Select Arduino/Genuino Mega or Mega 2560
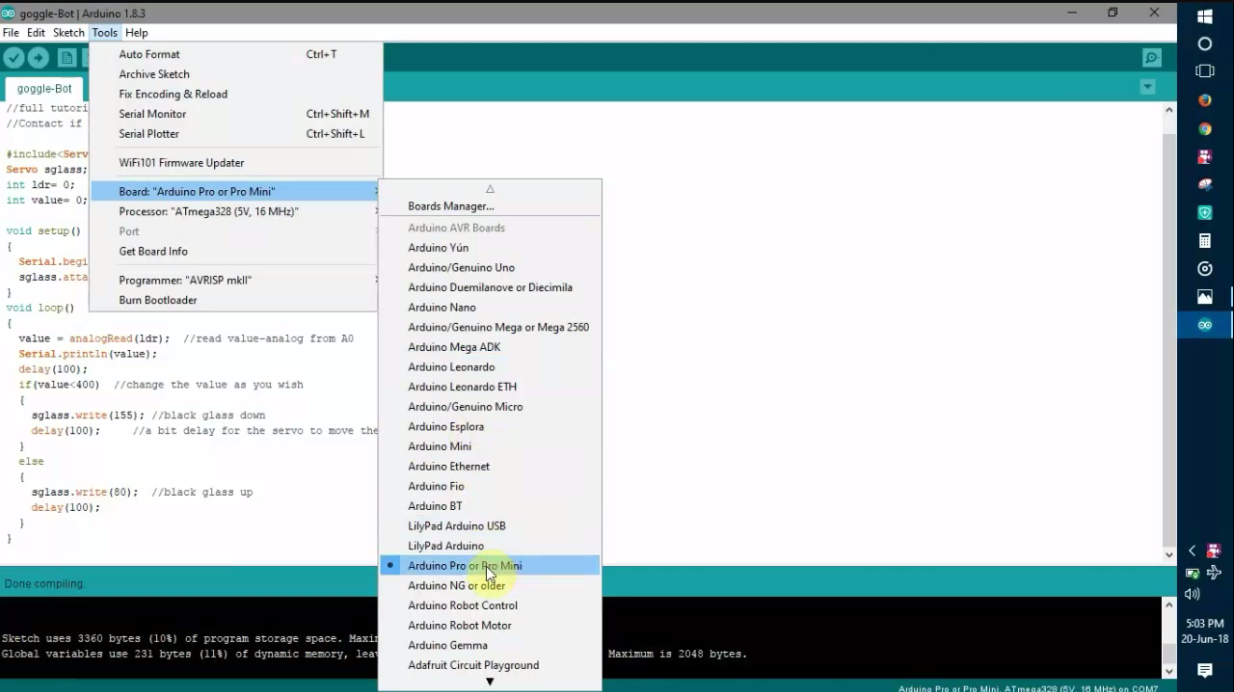 [x=490, y=327]
